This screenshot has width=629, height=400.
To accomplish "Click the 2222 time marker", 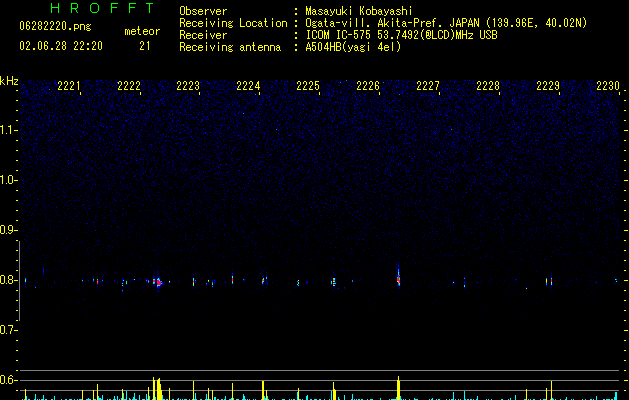I will pyautogui.click(x=129, y=86).
